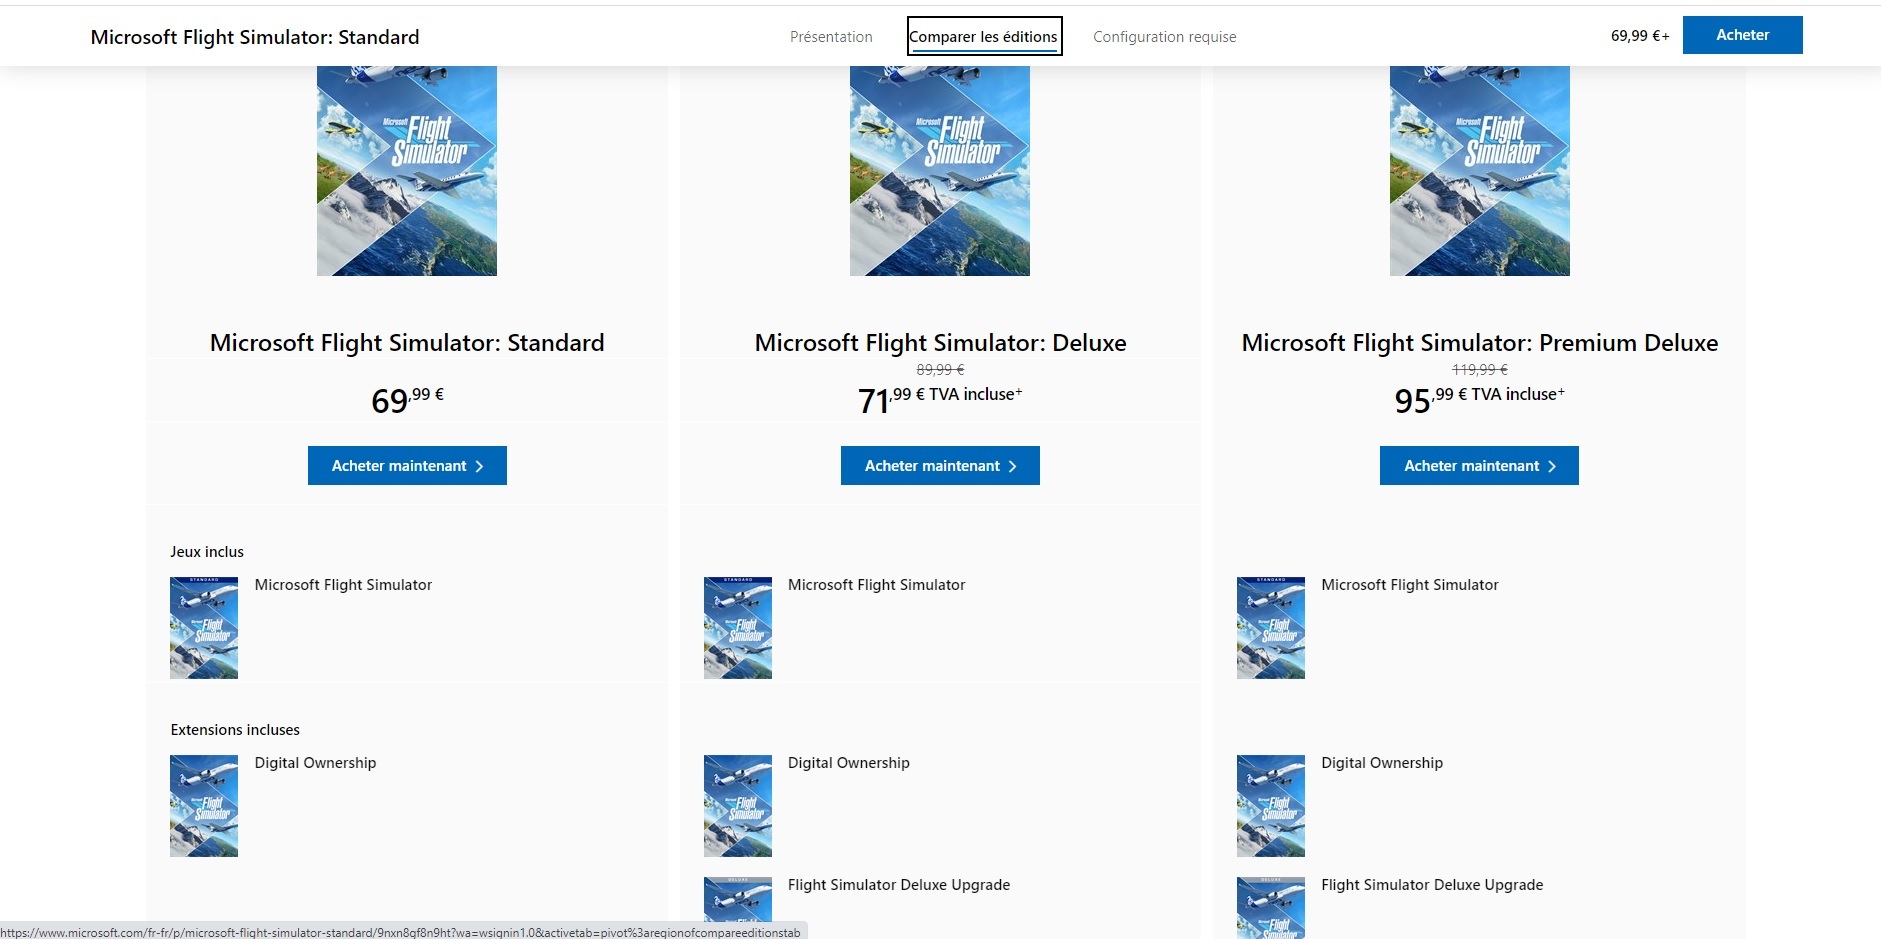Image resolution: width=1881 pixels, height=939 pixels.
Task: Open Digital Ownership thumbnail in Standard column
Action: point(204,806)
